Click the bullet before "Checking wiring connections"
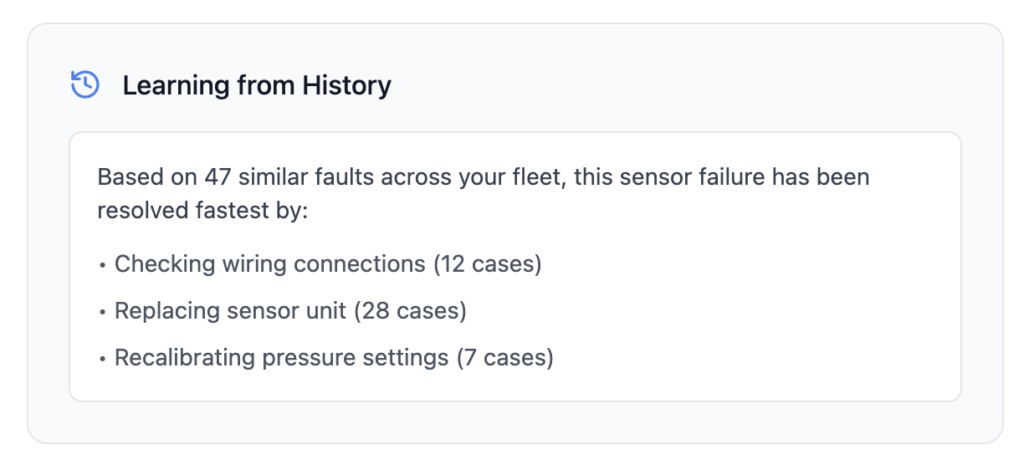1024x470 pixels. [103, 265]
